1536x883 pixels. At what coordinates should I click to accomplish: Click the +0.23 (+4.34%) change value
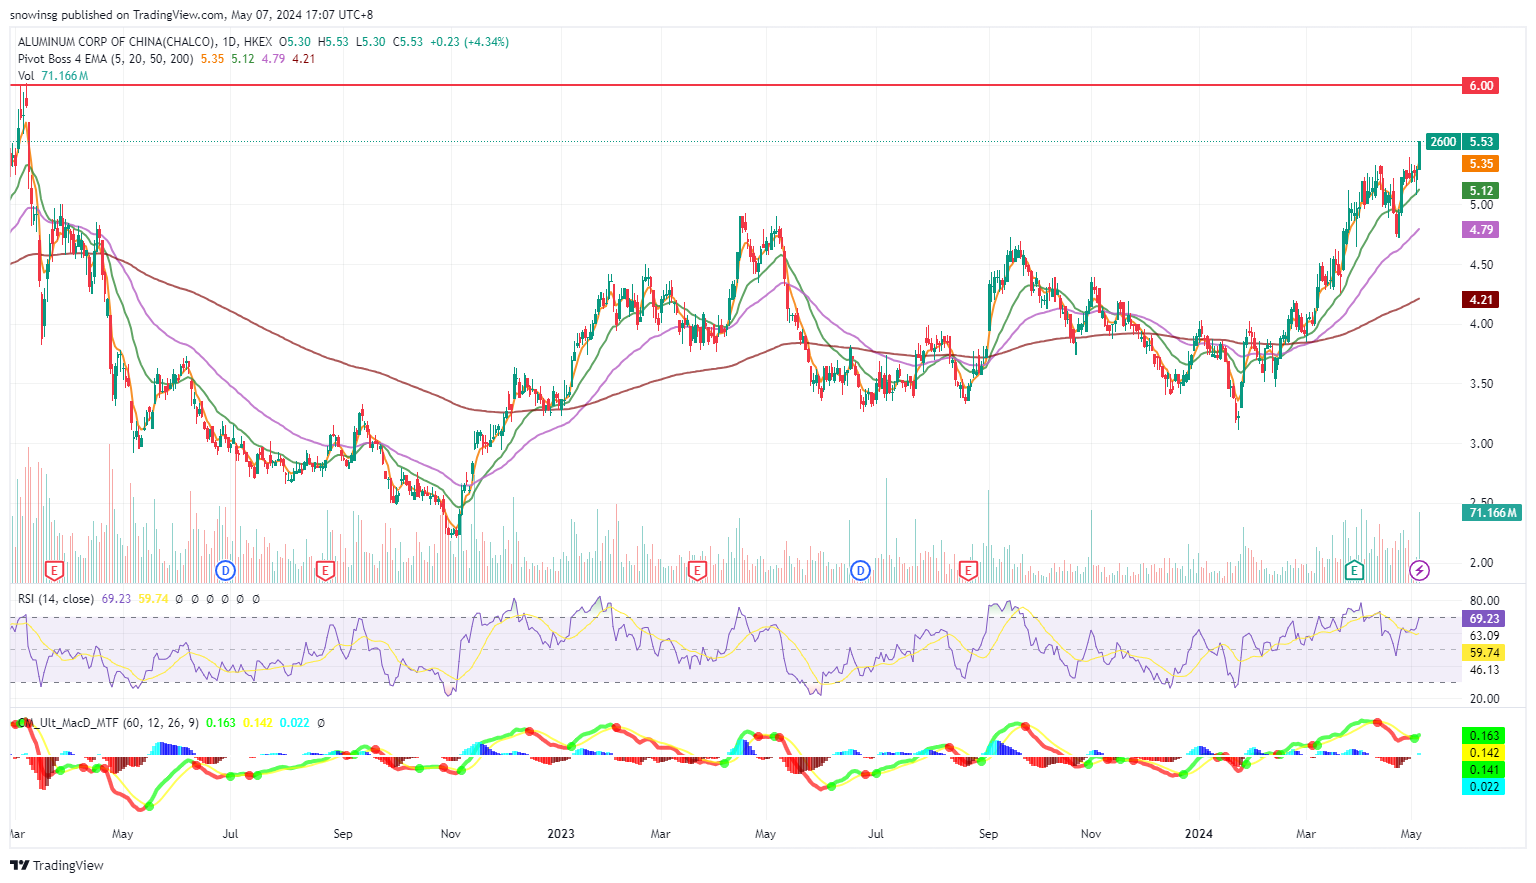(469, 42)
